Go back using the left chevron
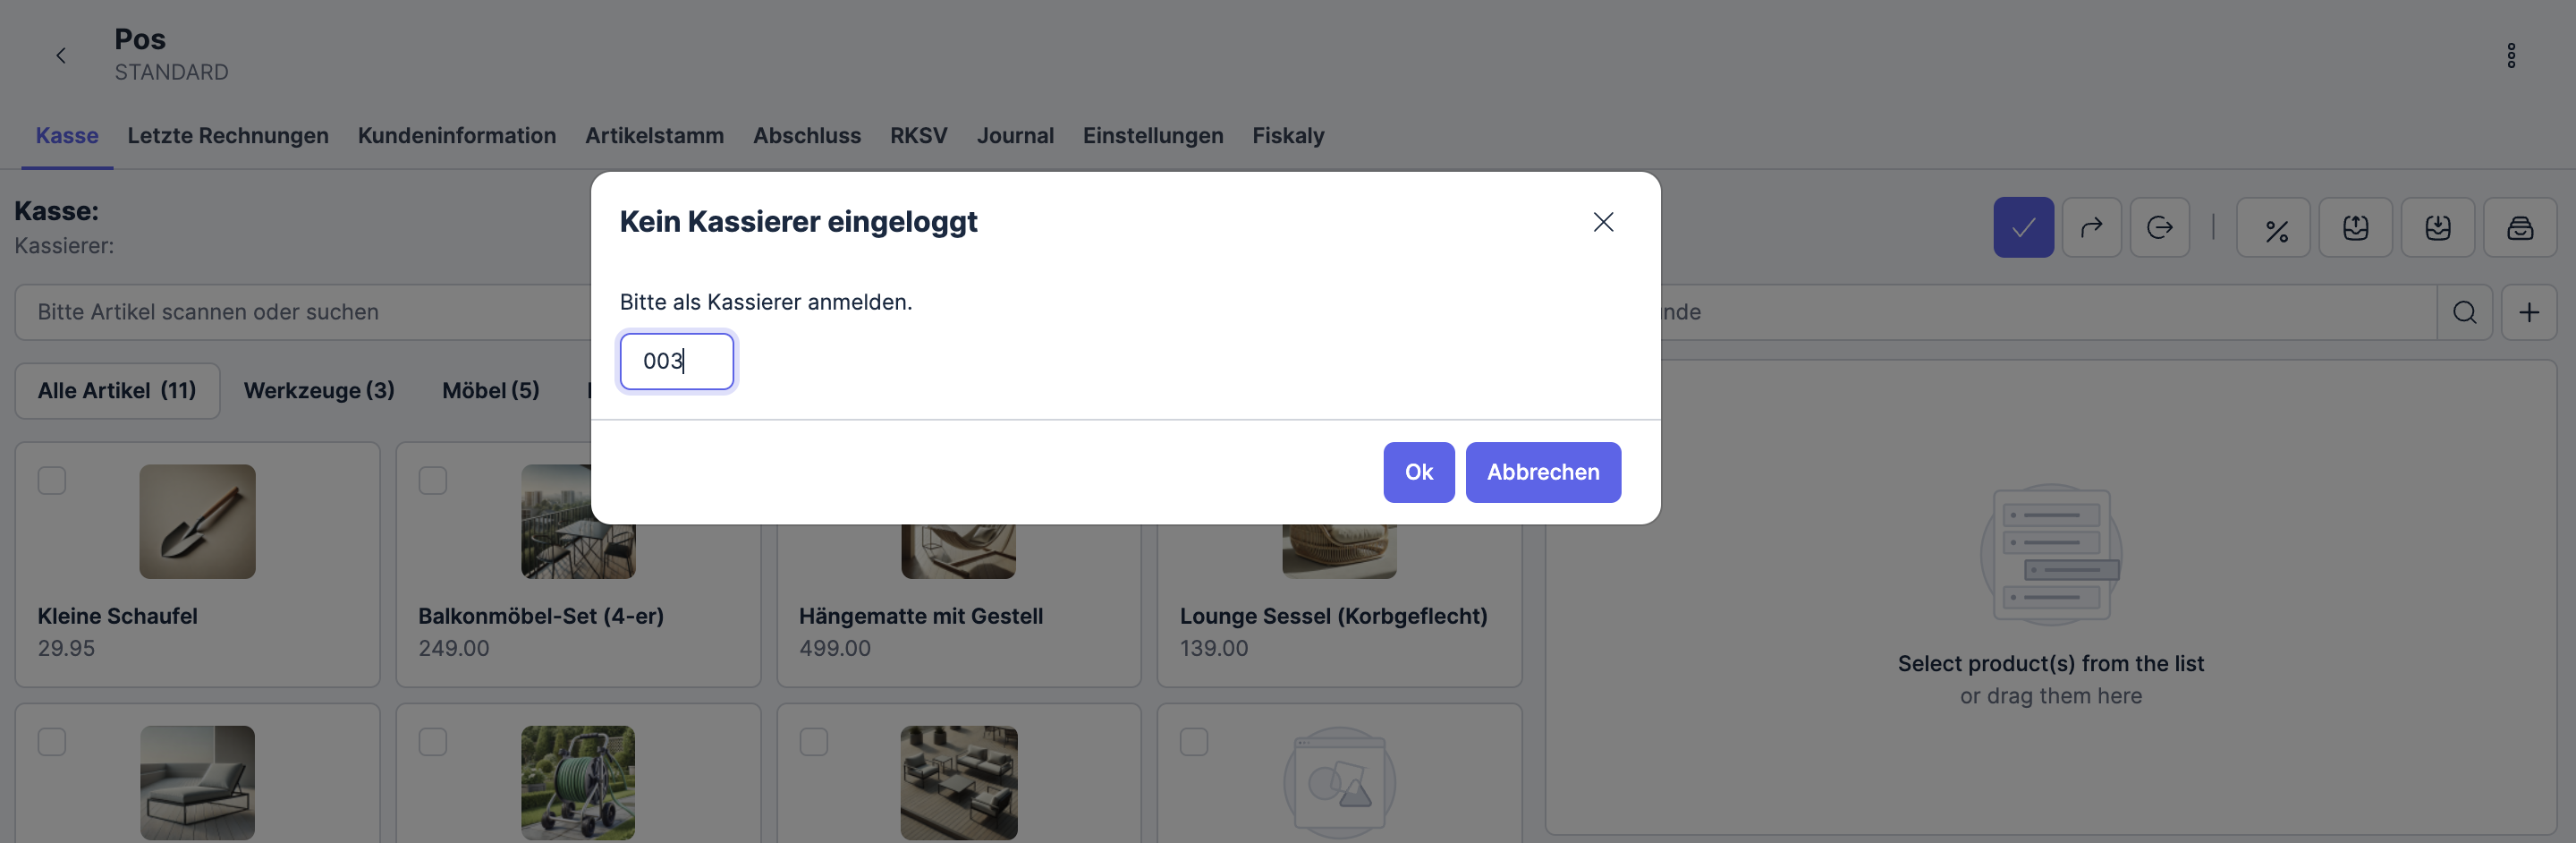The height and width of the screenshot is (843, 2576). coord(61,56)
